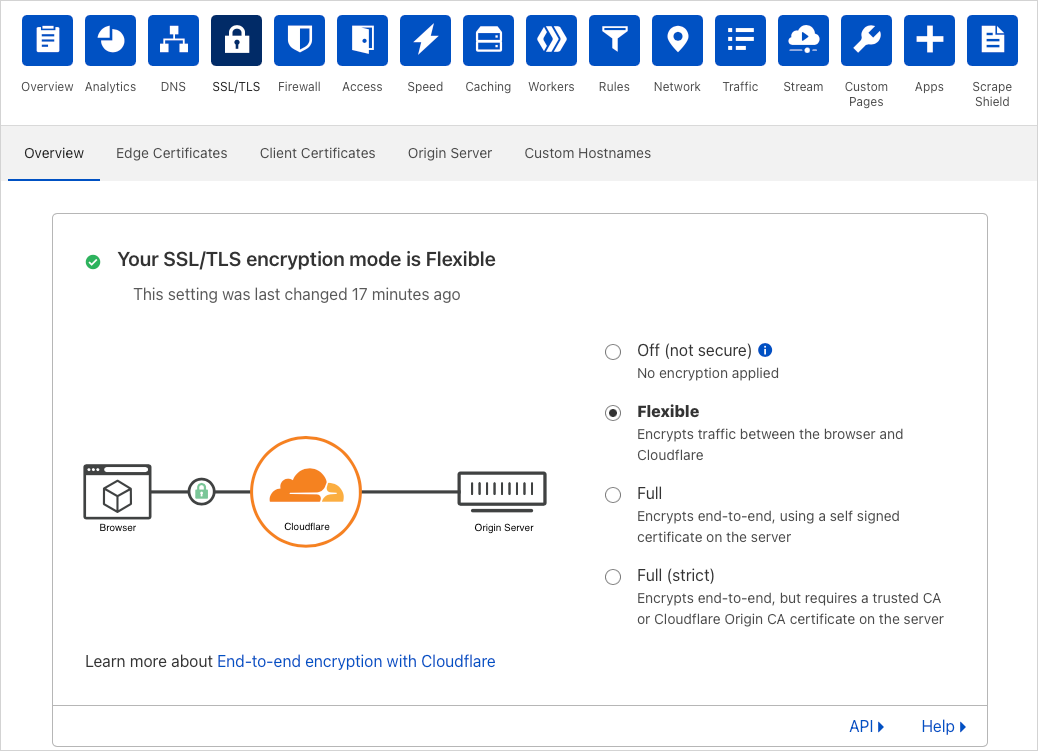Open the Scrape Shield document icon
Image resolution: width=1038 pixels, height=751 pixels.
[992, 40]
